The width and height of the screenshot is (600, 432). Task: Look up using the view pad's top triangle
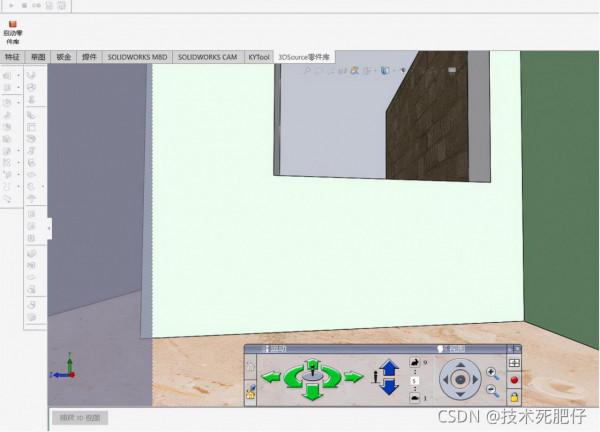460,365
